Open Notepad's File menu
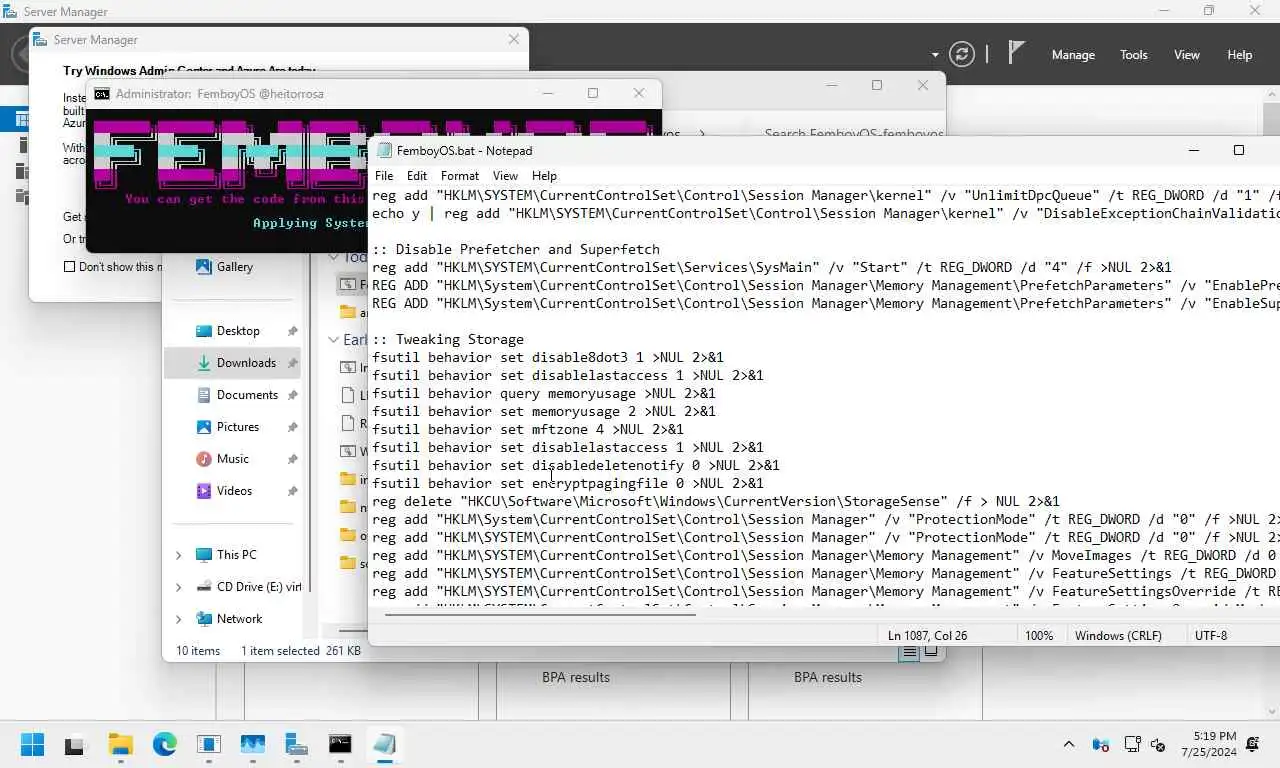This screenshot has height=768, width=1280. 384,176
